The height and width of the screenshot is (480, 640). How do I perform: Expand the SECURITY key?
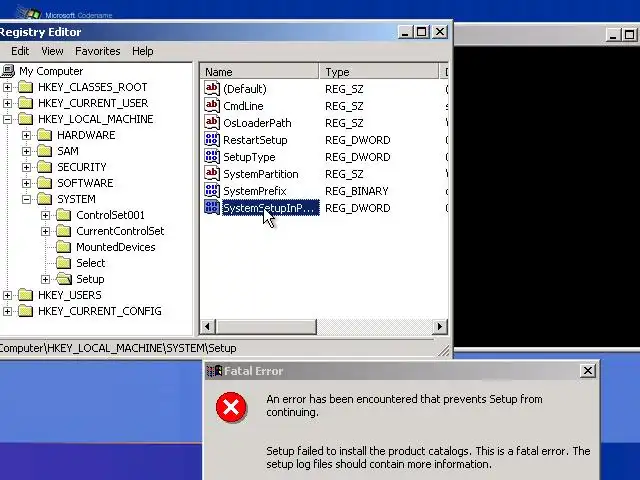point(27,167)
